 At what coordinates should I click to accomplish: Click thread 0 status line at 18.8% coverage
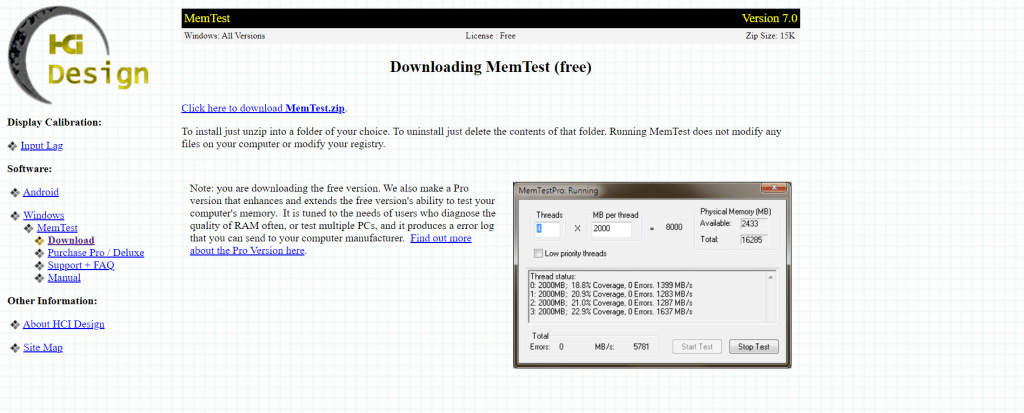click(612, 286)
